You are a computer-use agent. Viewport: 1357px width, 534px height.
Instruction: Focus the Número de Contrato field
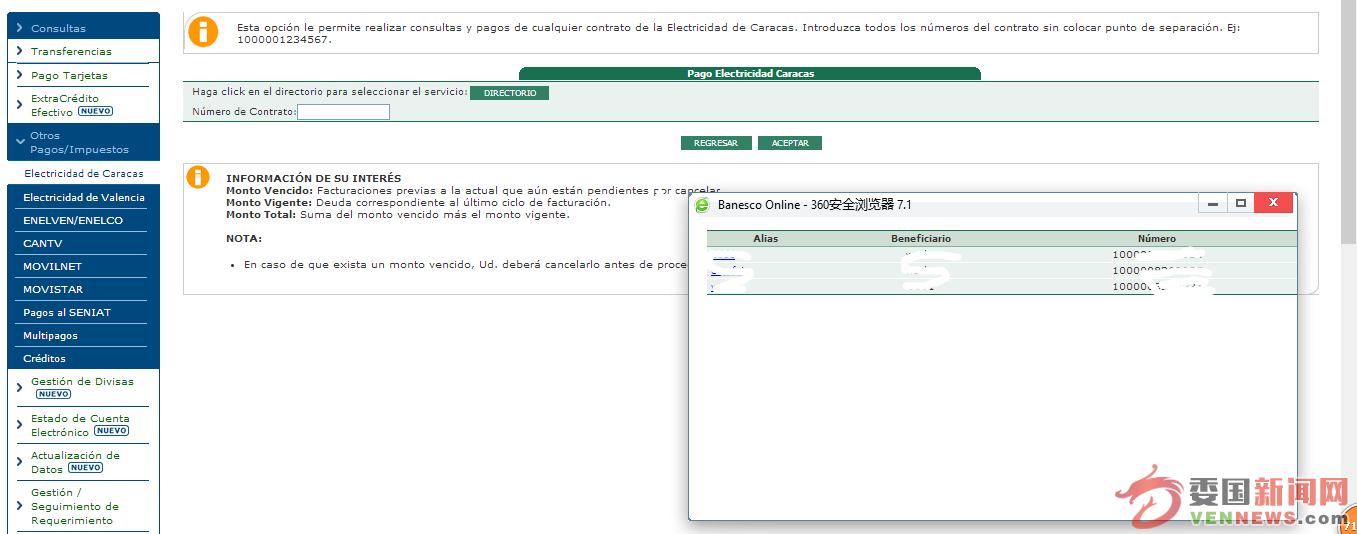[343, 112]
